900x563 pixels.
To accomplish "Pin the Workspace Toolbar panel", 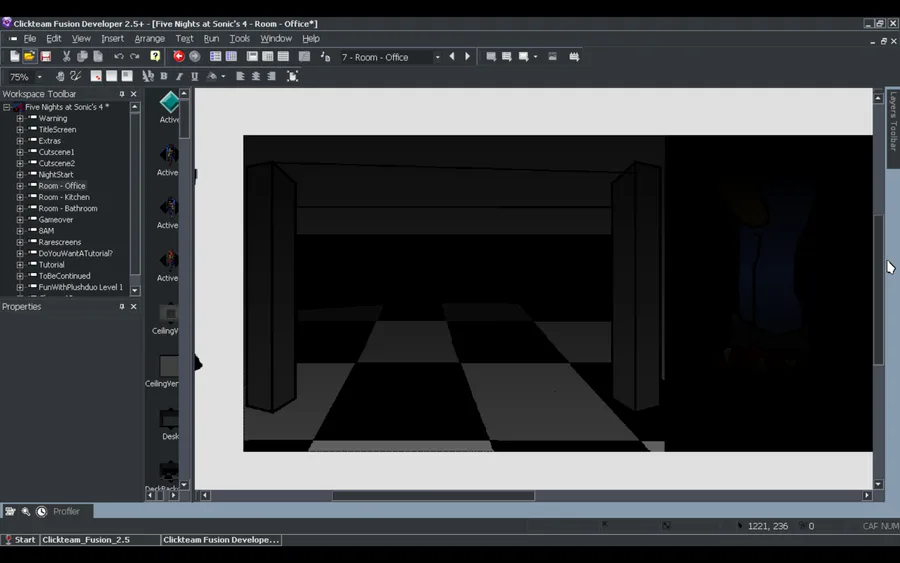I will click(x=122, y=94).
